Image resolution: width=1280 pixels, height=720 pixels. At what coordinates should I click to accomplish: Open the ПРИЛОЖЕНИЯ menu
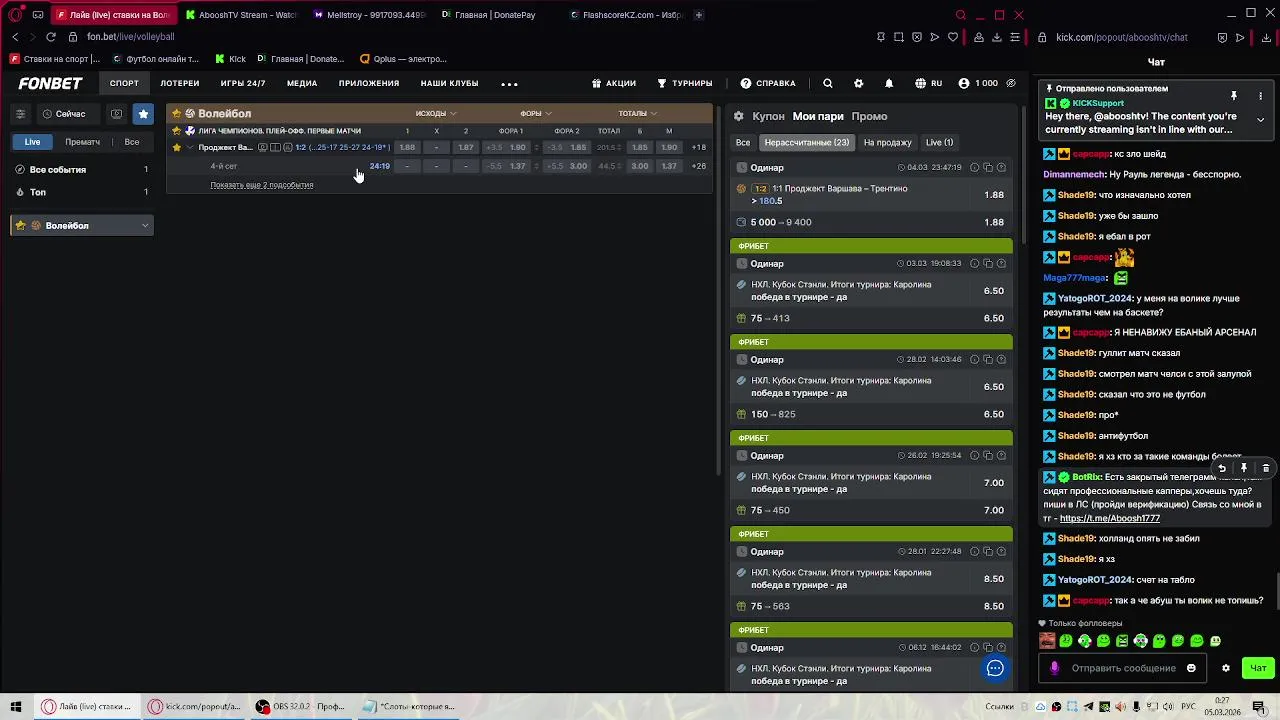[369, 83]
